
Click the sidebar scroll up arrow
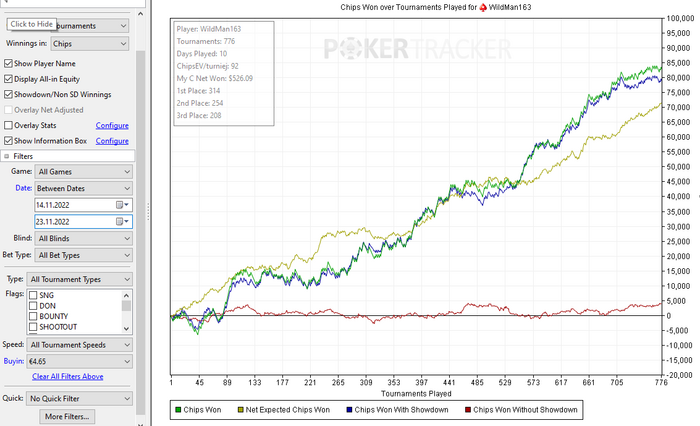tap(140, 13)
